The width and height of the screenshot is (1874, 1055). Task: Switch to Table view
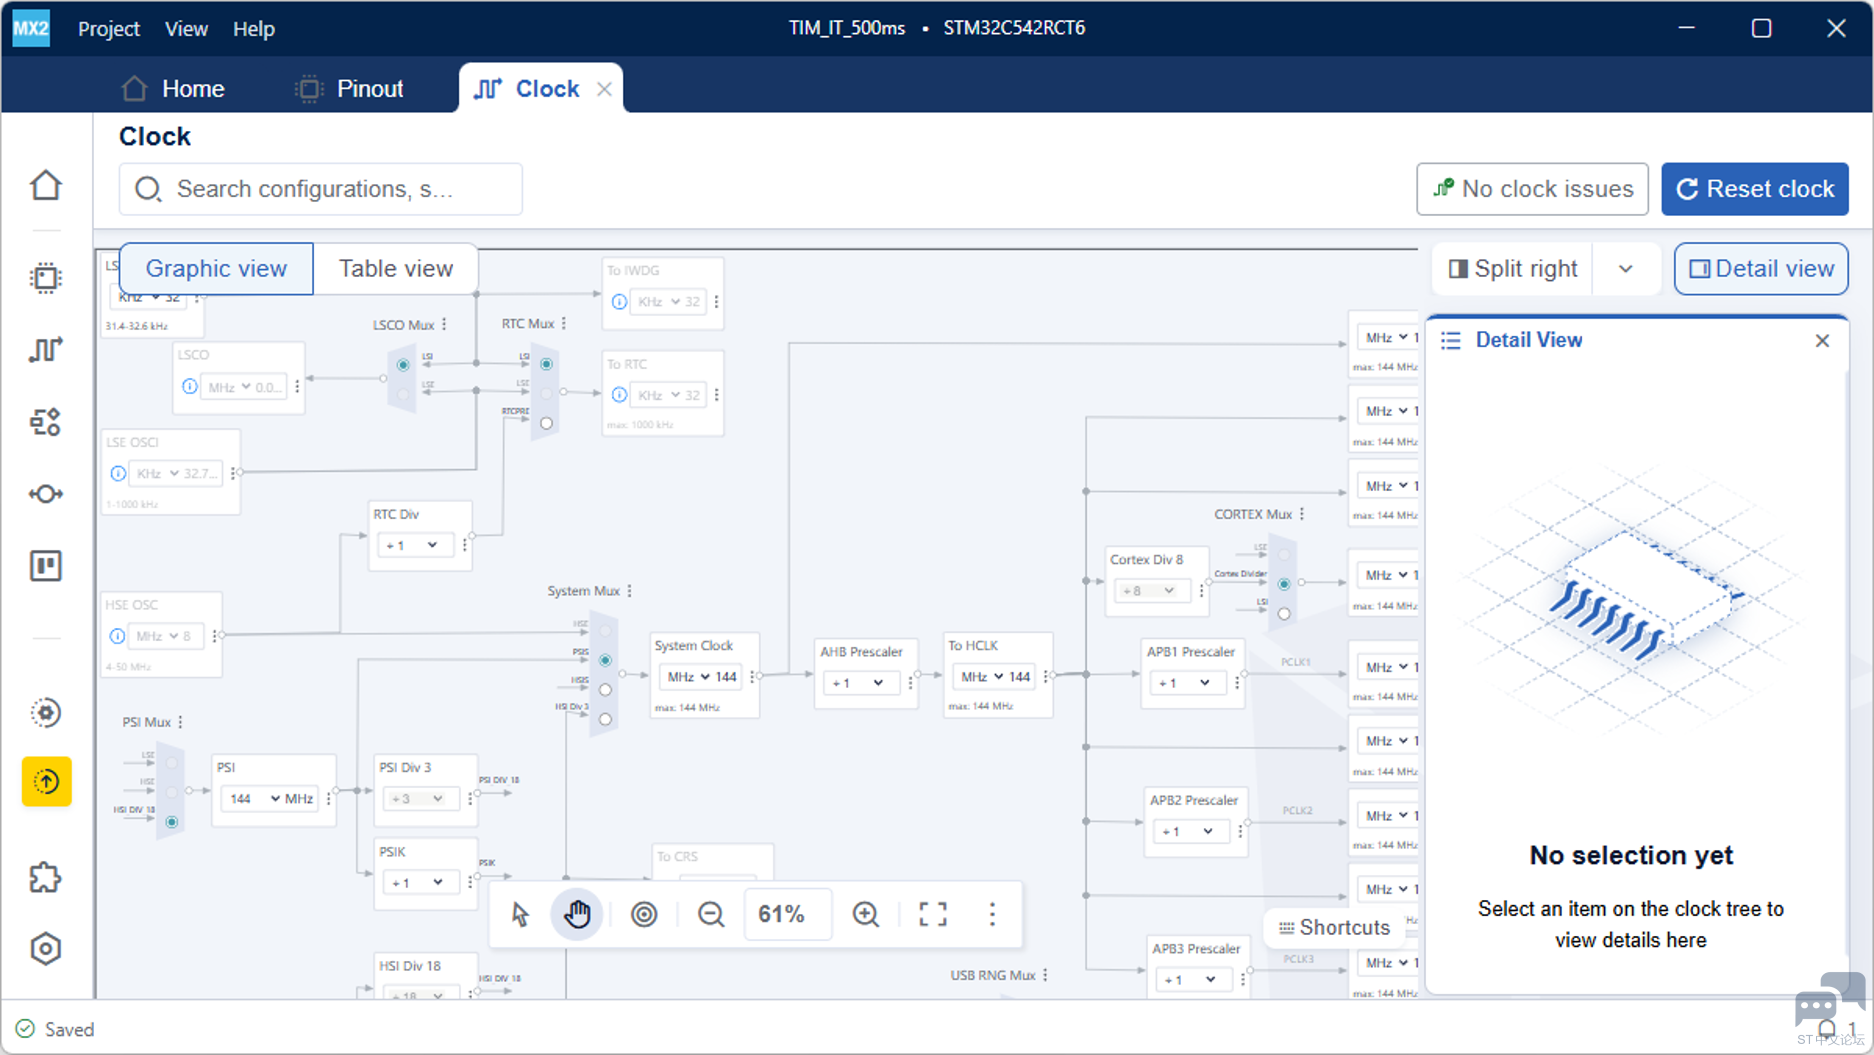click(396, 269)
